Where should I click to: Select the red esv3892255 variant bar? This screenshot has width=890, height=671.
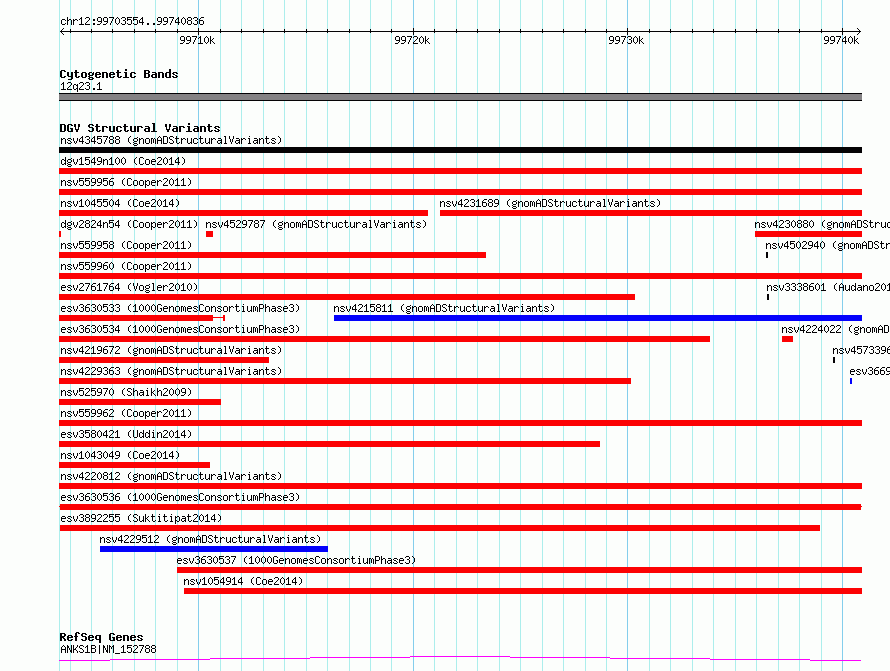coord(439,528)
